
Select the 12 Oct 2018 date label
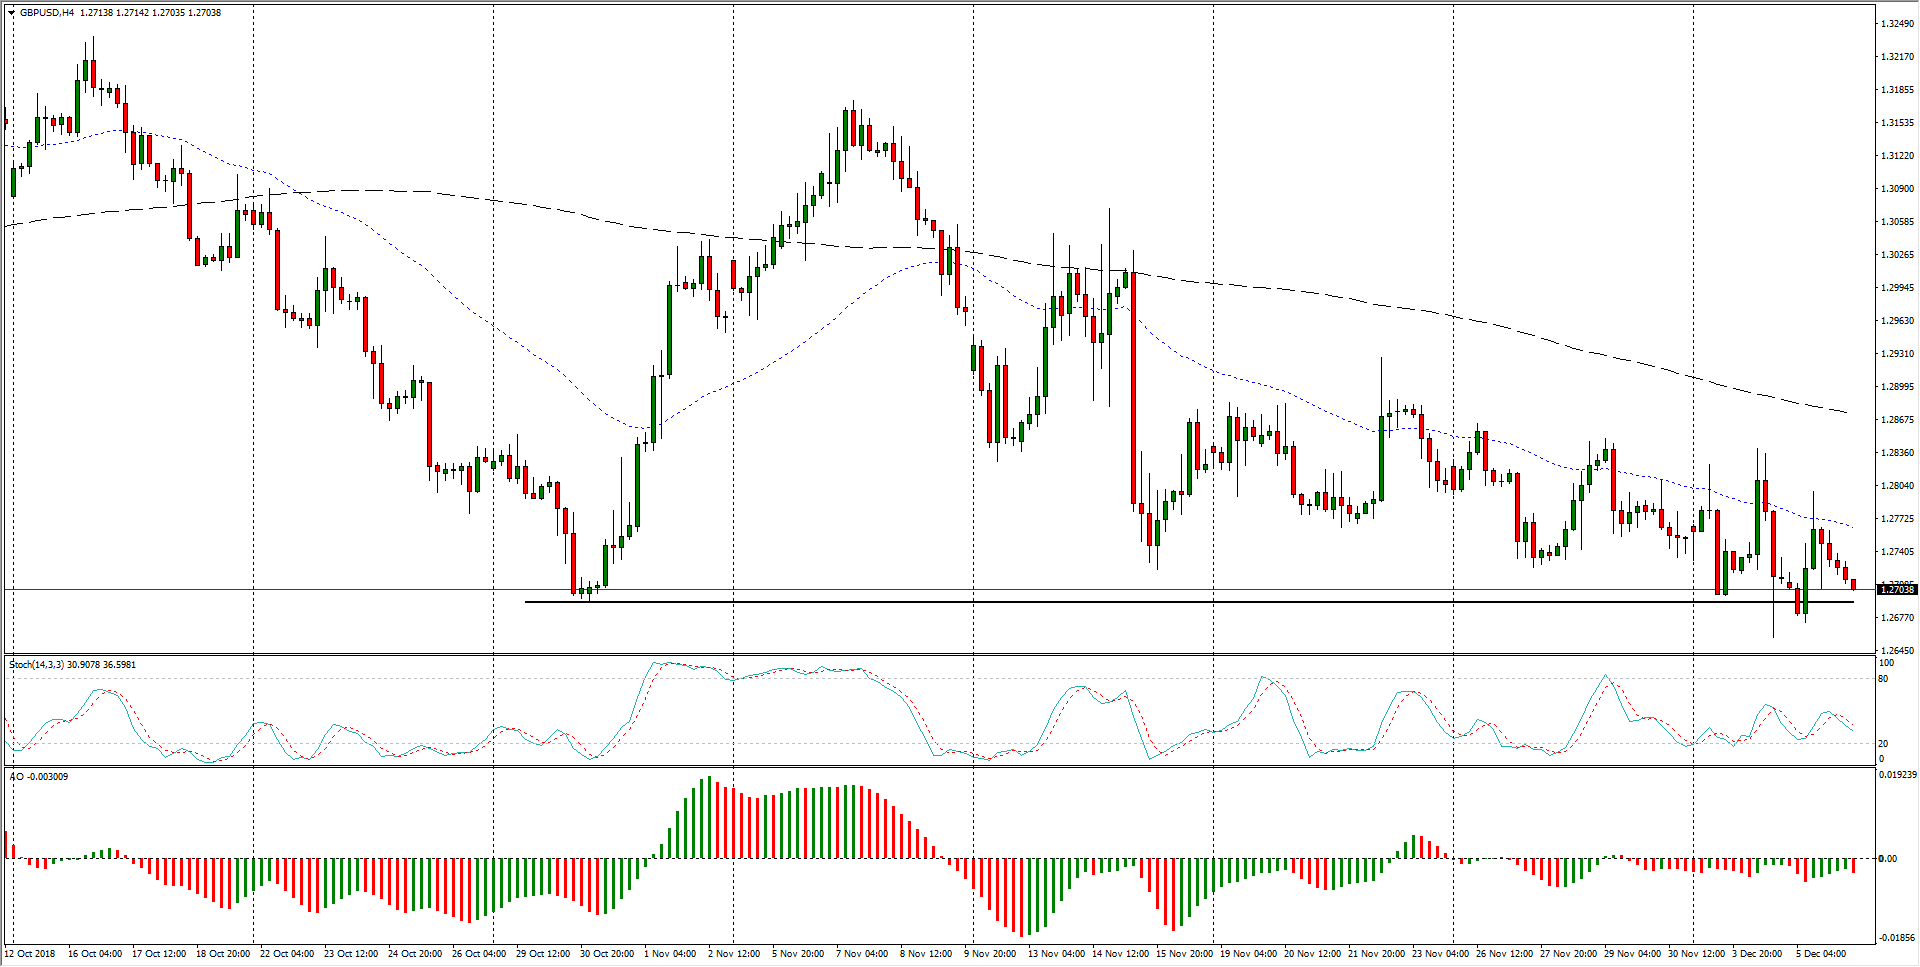click(31, 954)
